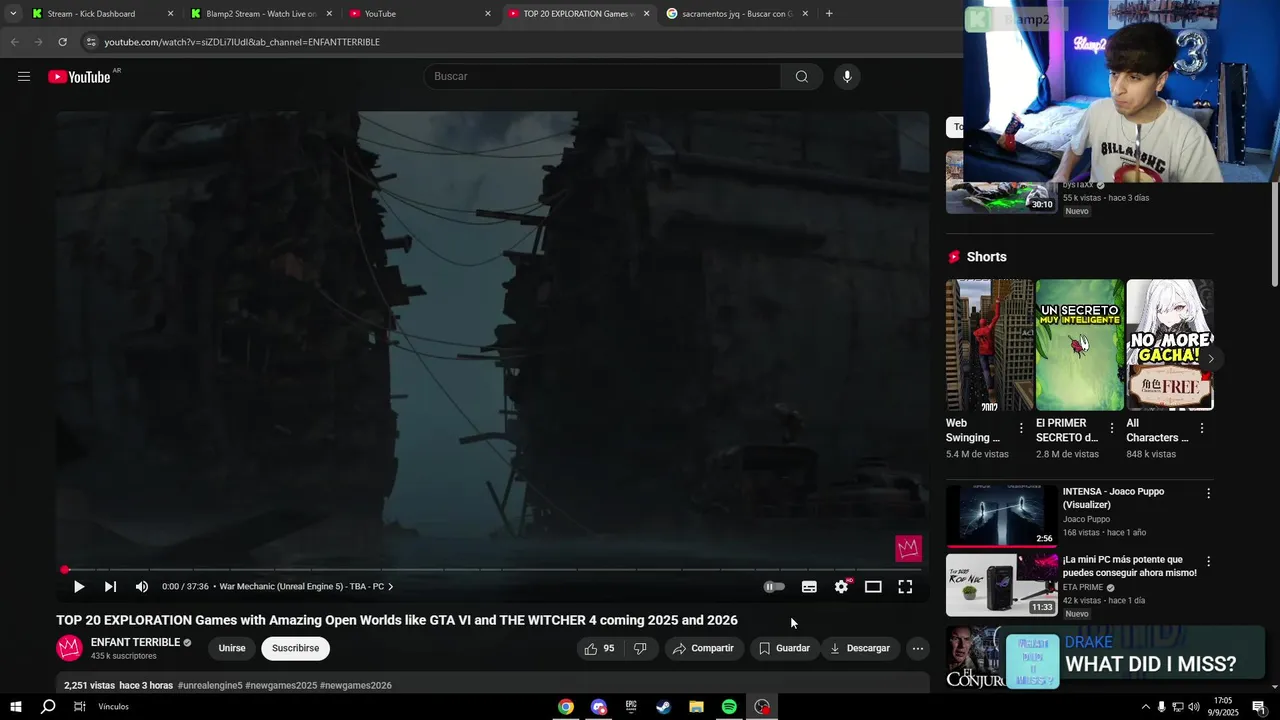
Task: Open more actions menu beside Descargar
Action: tap(918, 648)
